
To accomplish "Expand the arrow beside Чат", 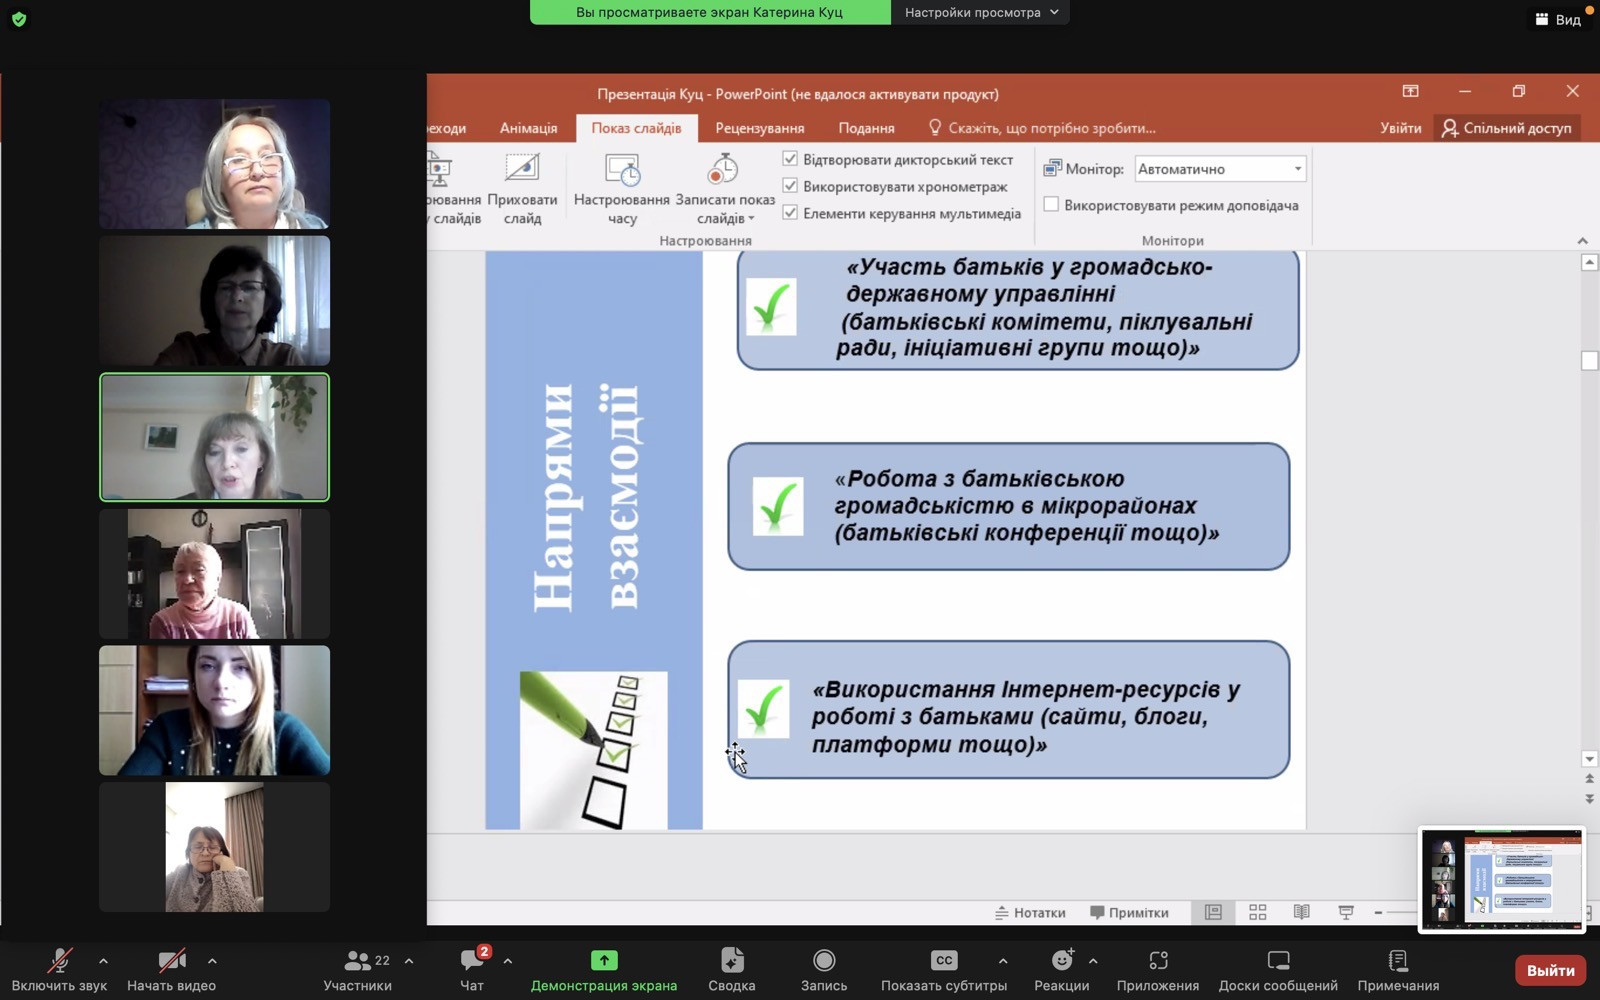I will (508, 961).
